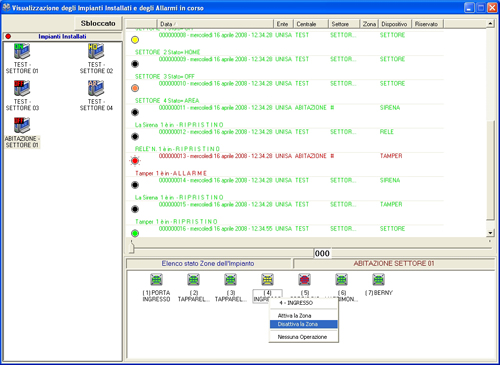Click TAMPER device cell in row 000000013
The height and width of the screenshot is (365, 500).
[x=391, y=156]
